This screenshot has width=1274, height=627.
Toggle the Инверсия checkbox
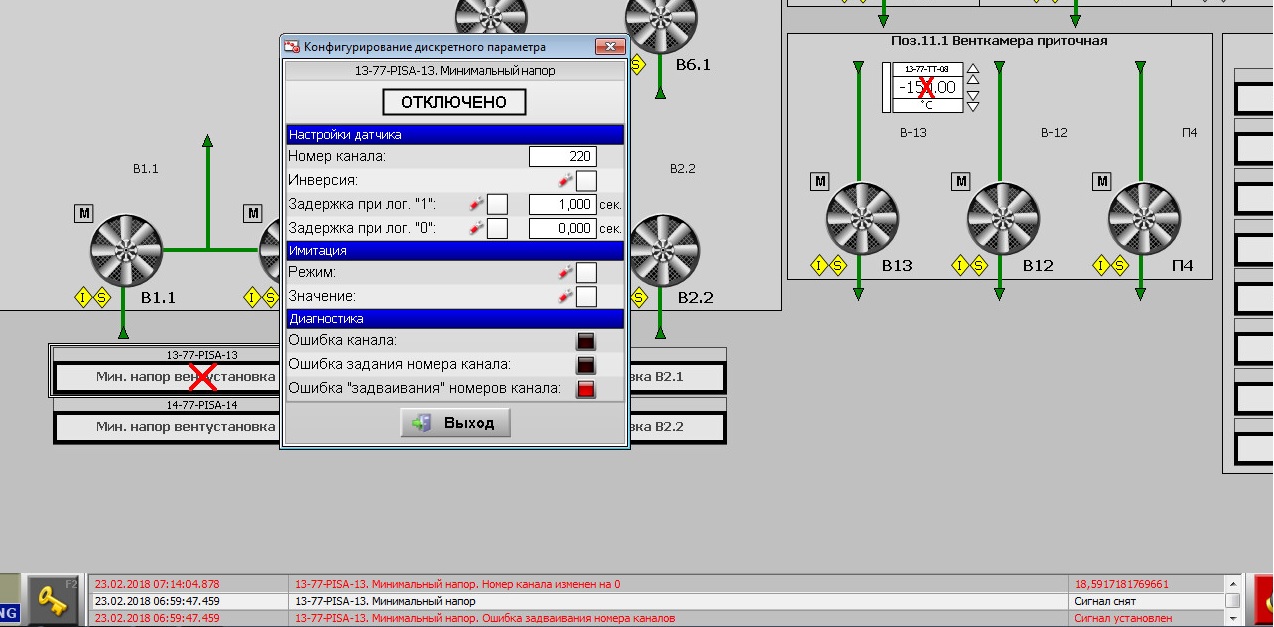click(586, 181)
